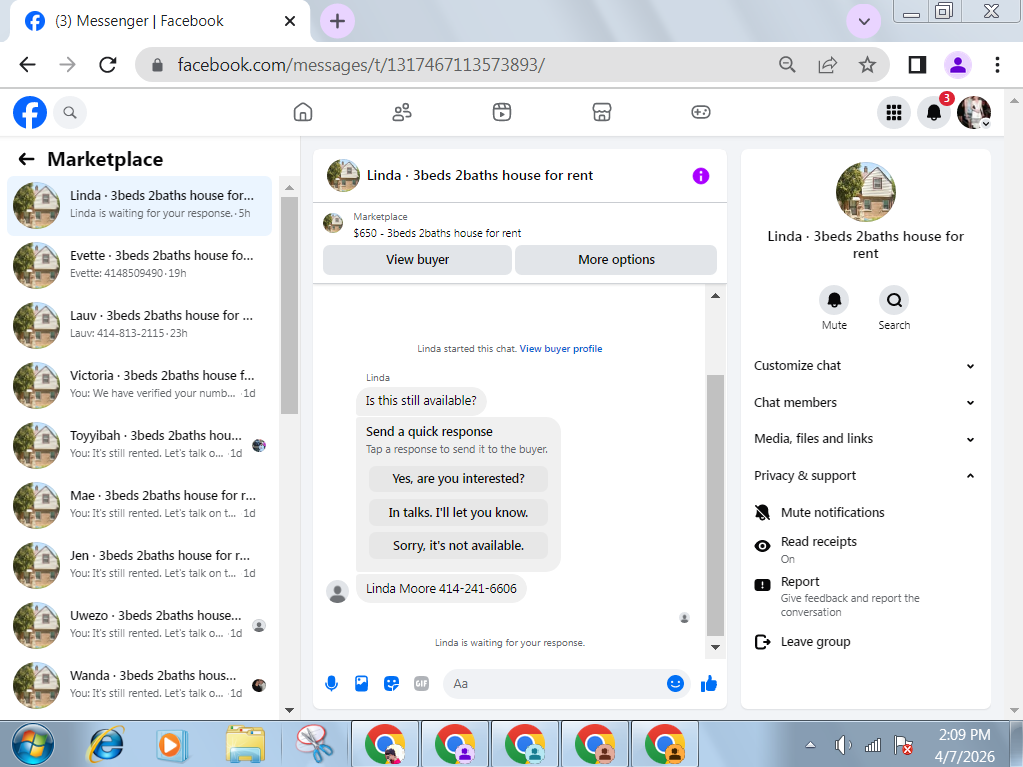Open Evette conversation in the list
This screenshot has width=1023, height=767.
click(x=140, y=265)
